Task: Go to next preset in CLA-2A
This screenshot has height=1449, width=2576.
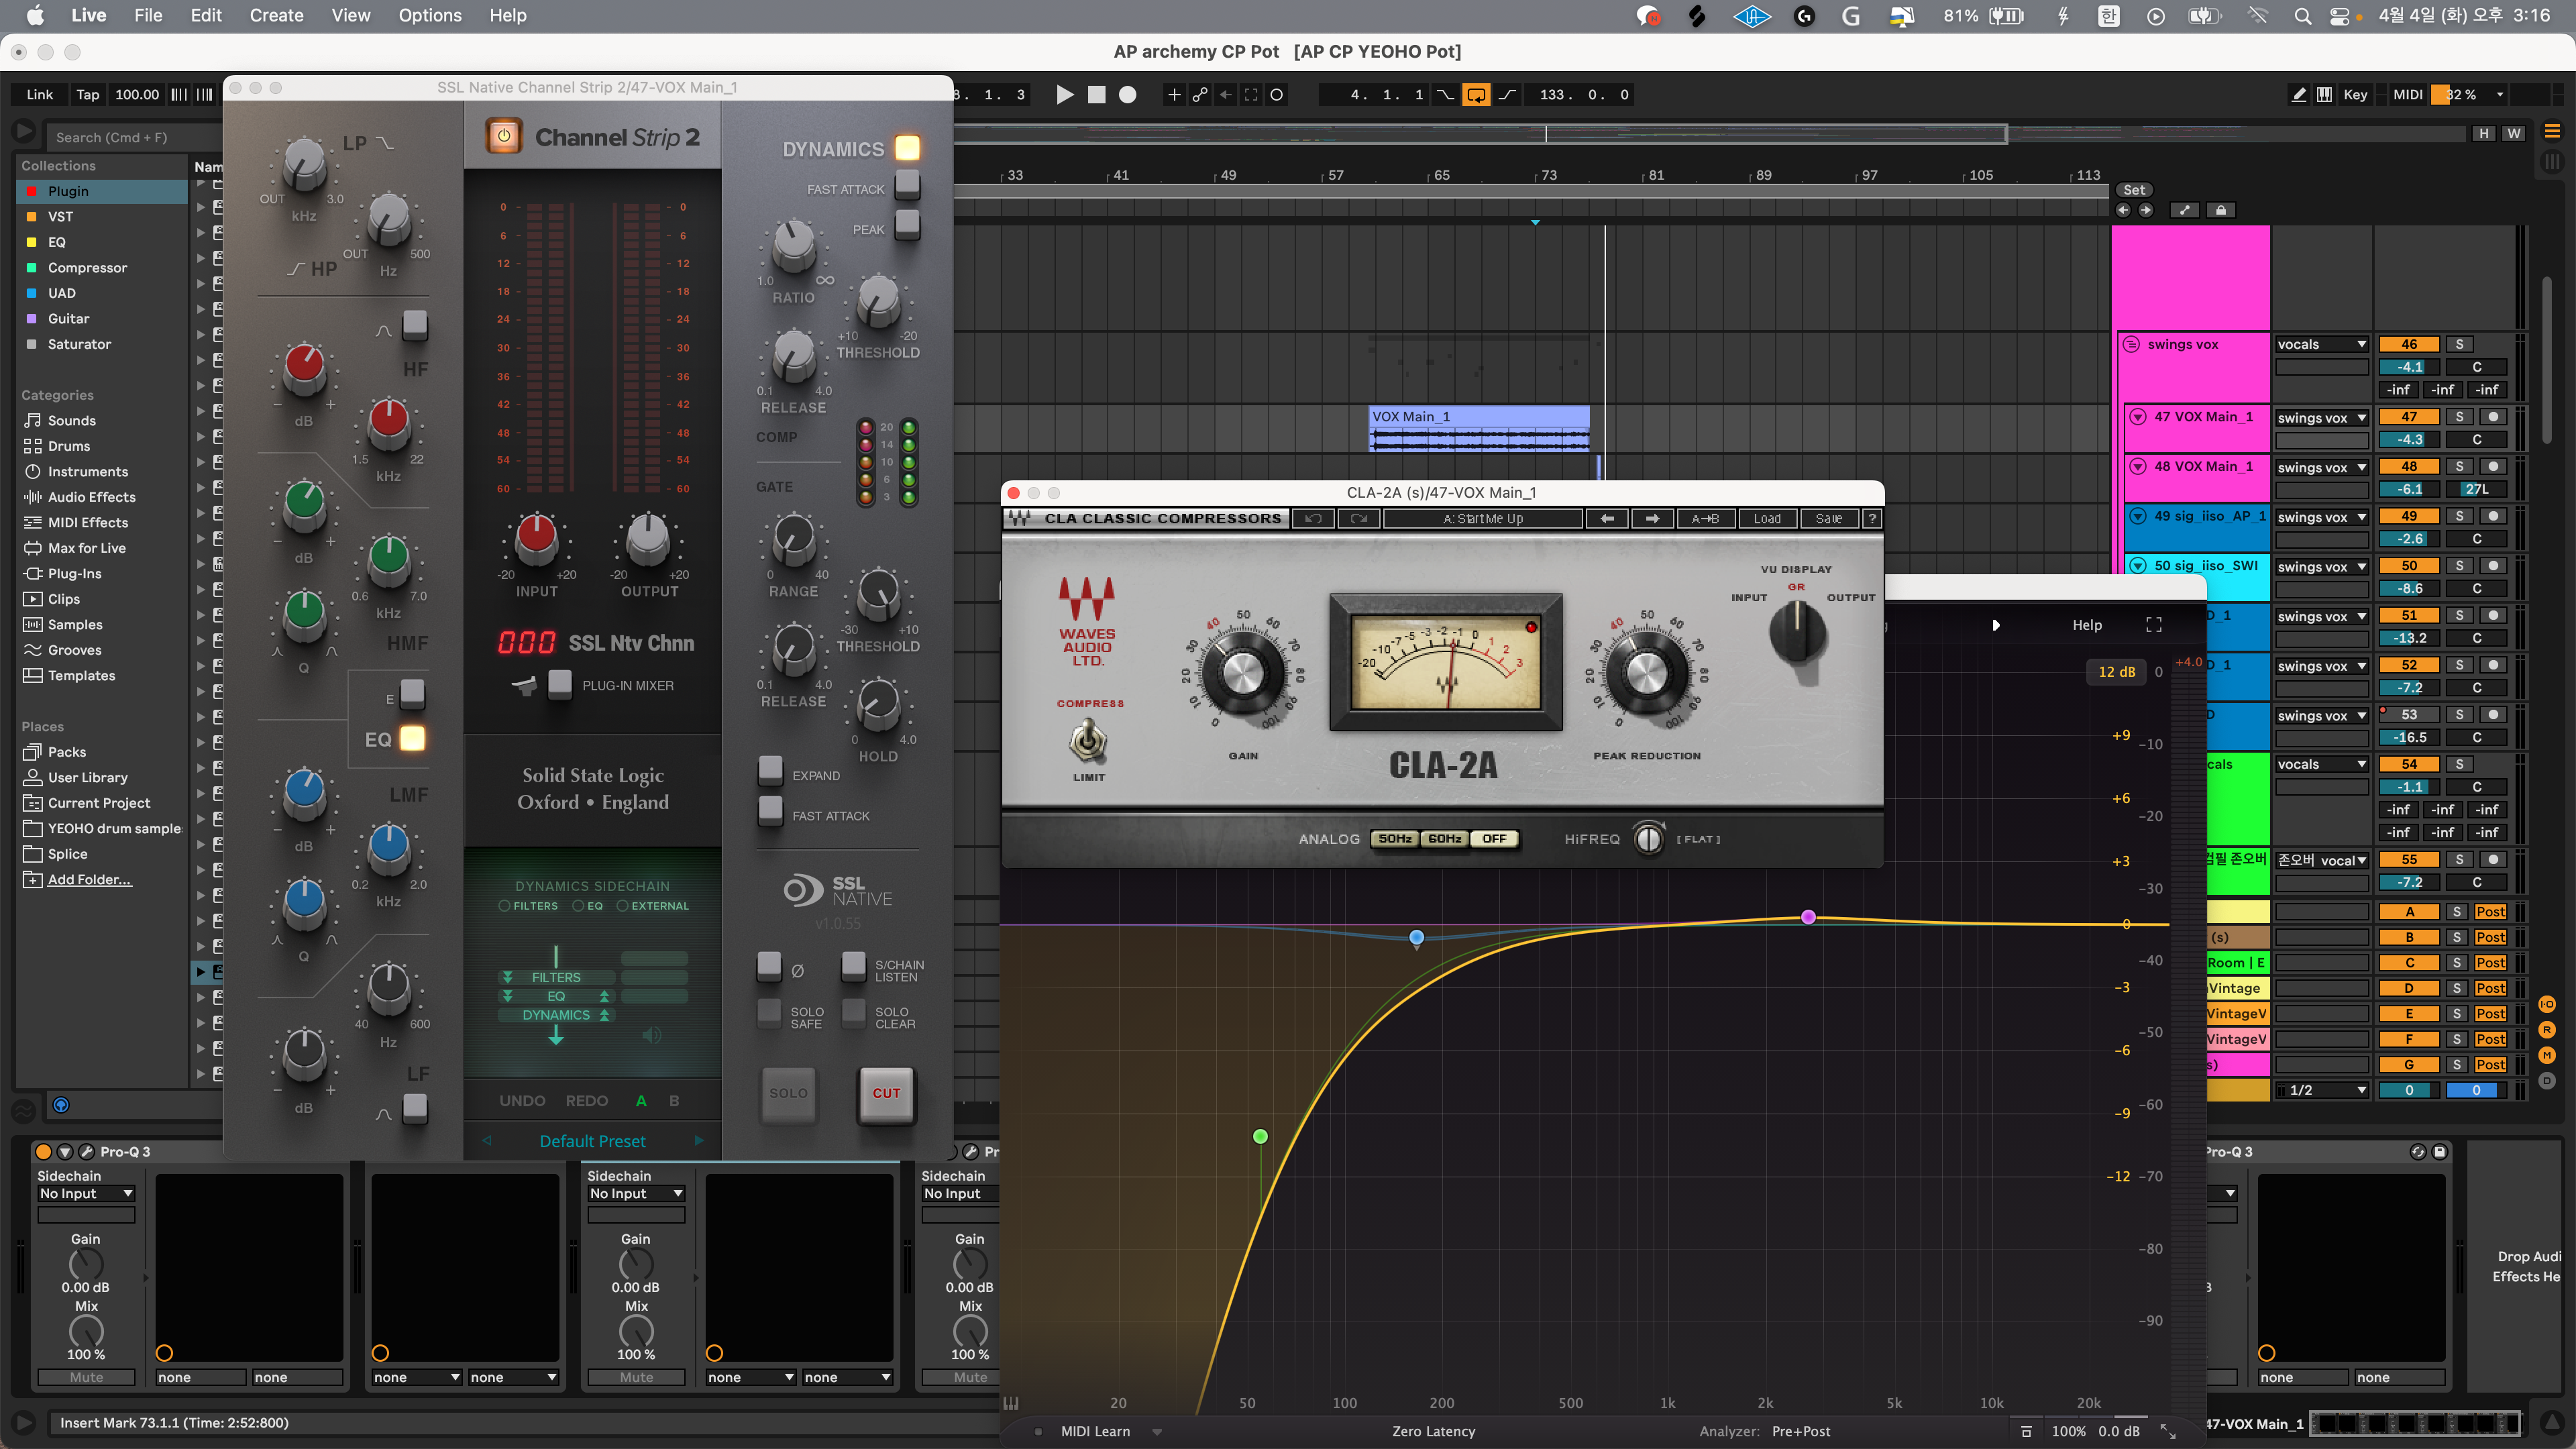Action: click(1652, 519)
